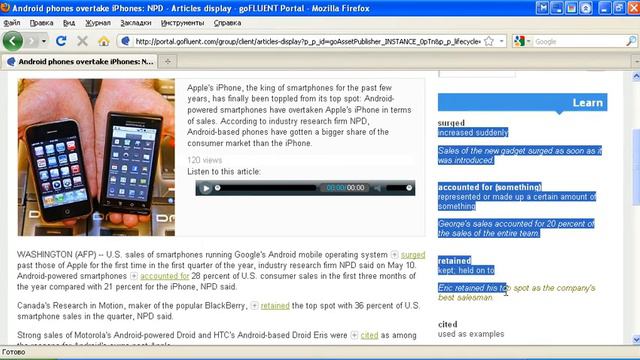Open the Журнал menu

click(x=98, y=23)
